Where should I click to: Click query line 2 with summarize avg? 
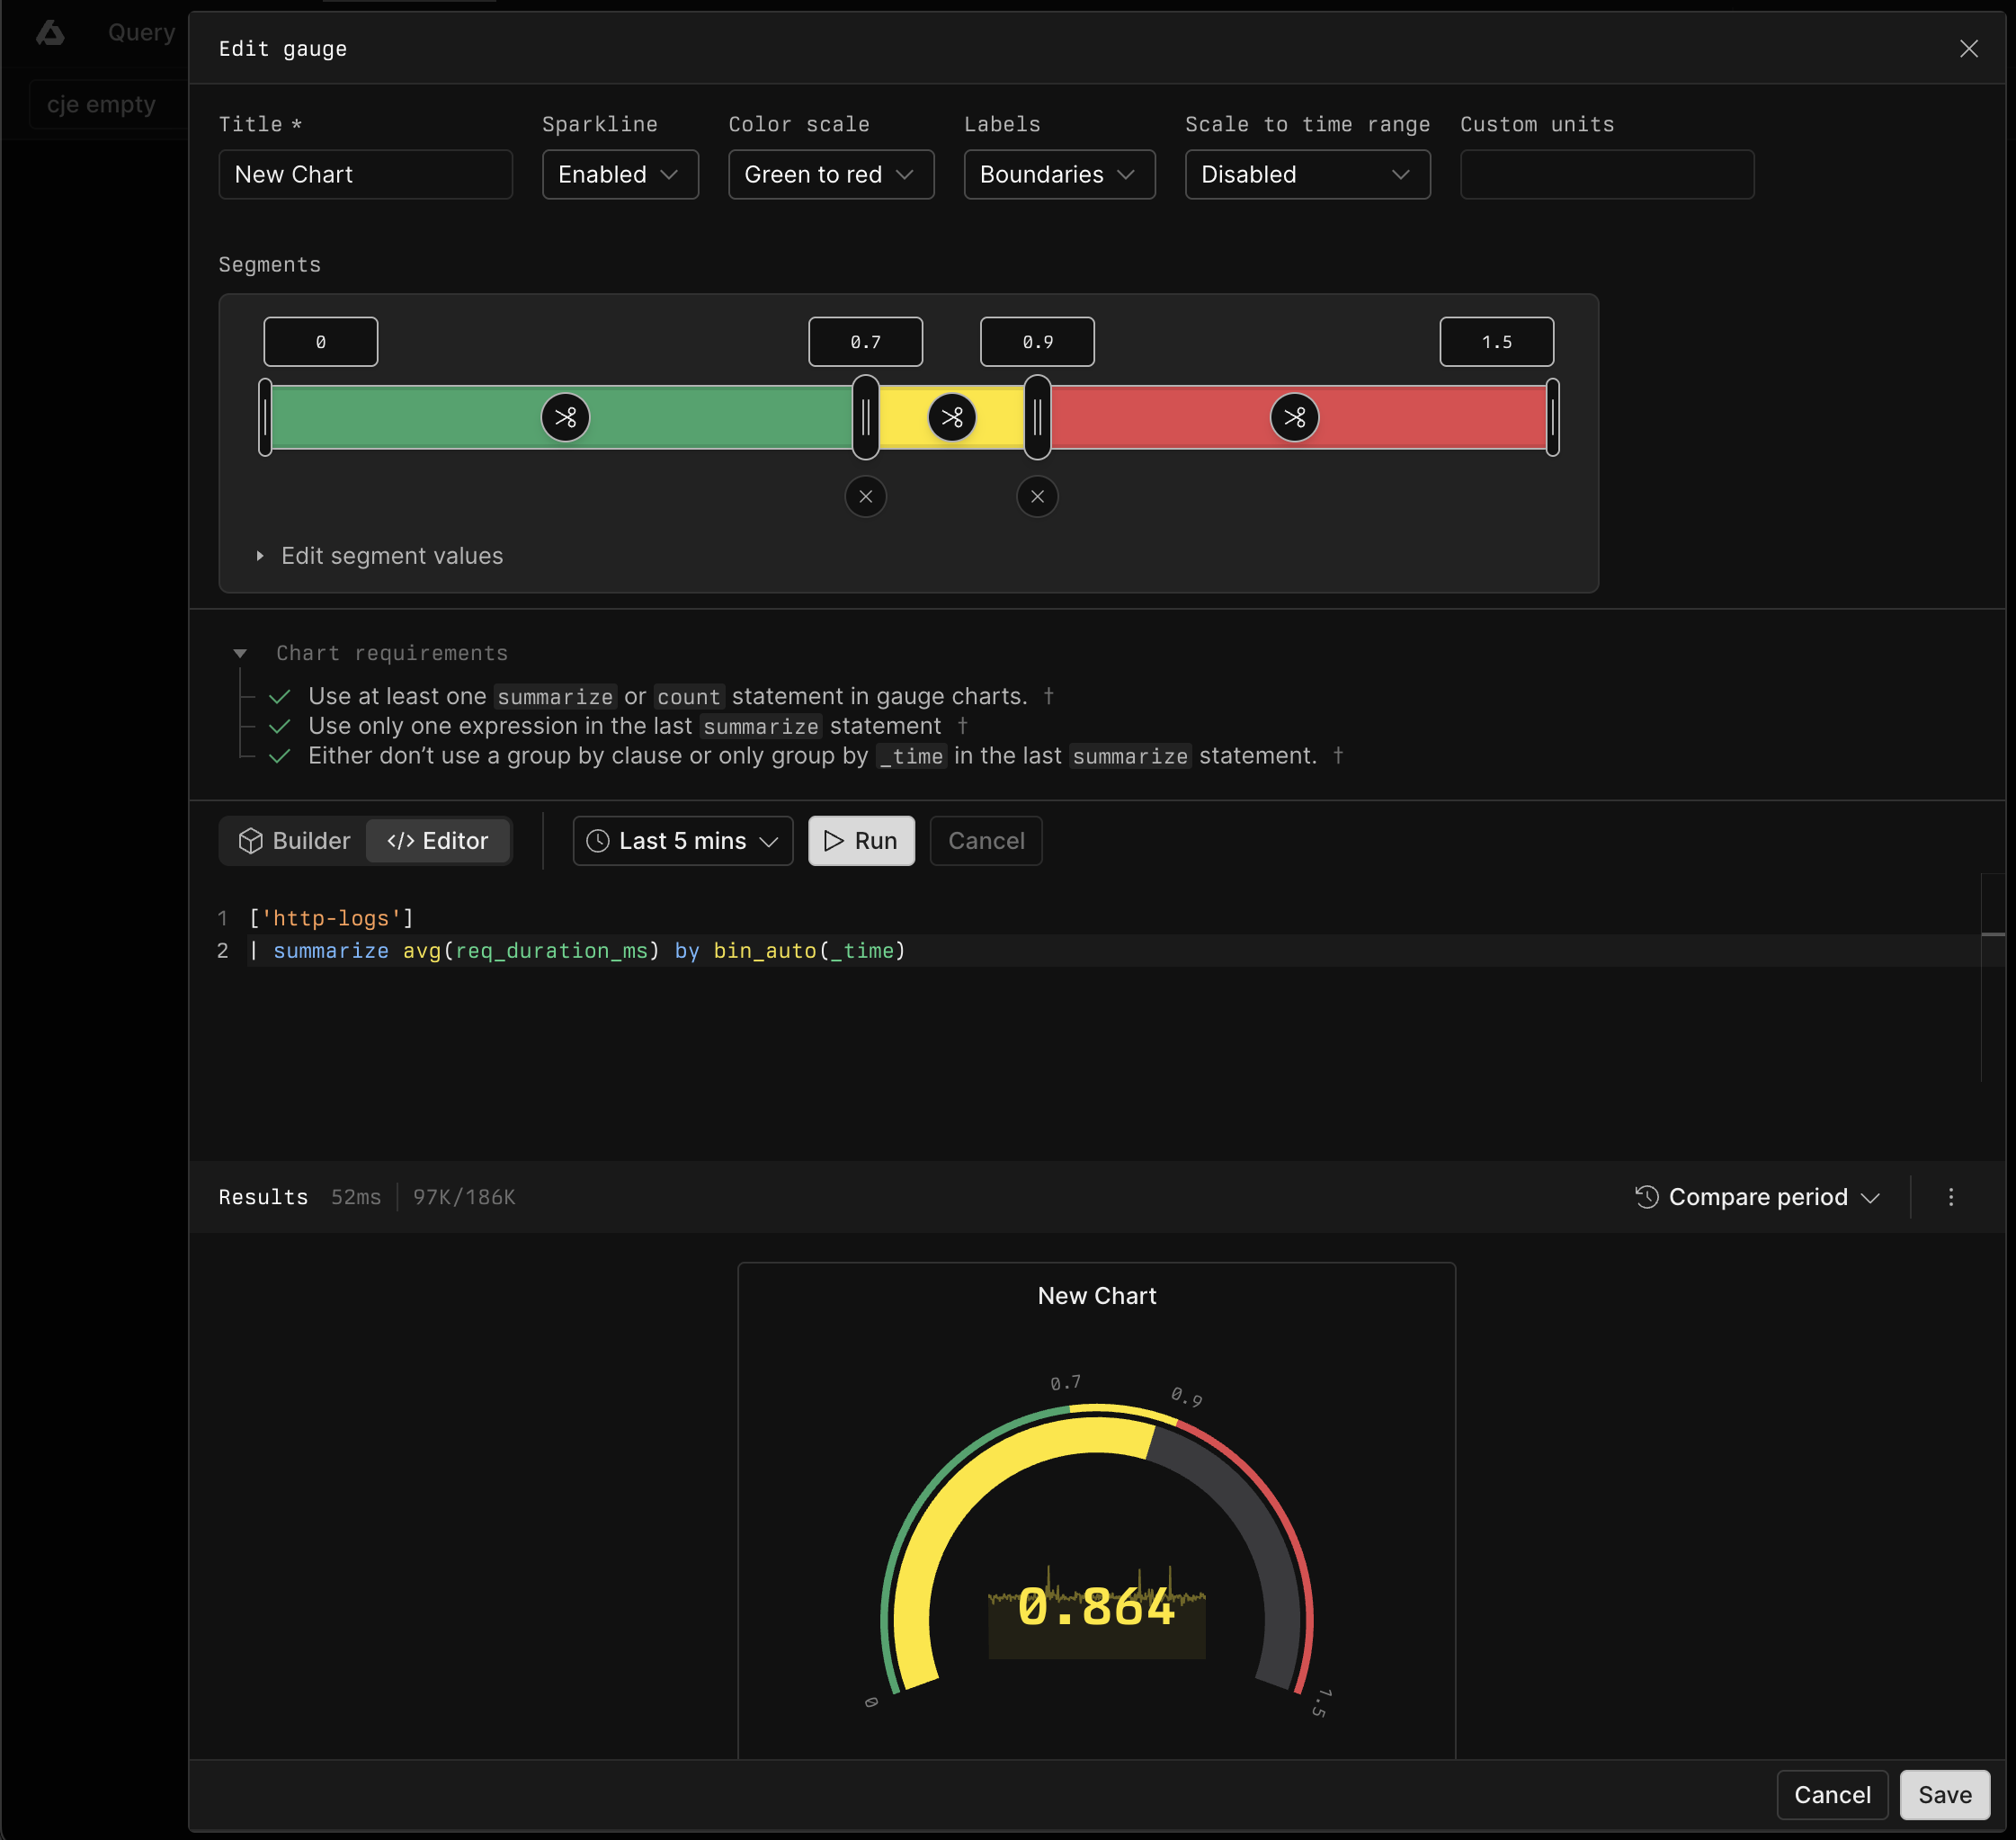[x=577, y=950]
